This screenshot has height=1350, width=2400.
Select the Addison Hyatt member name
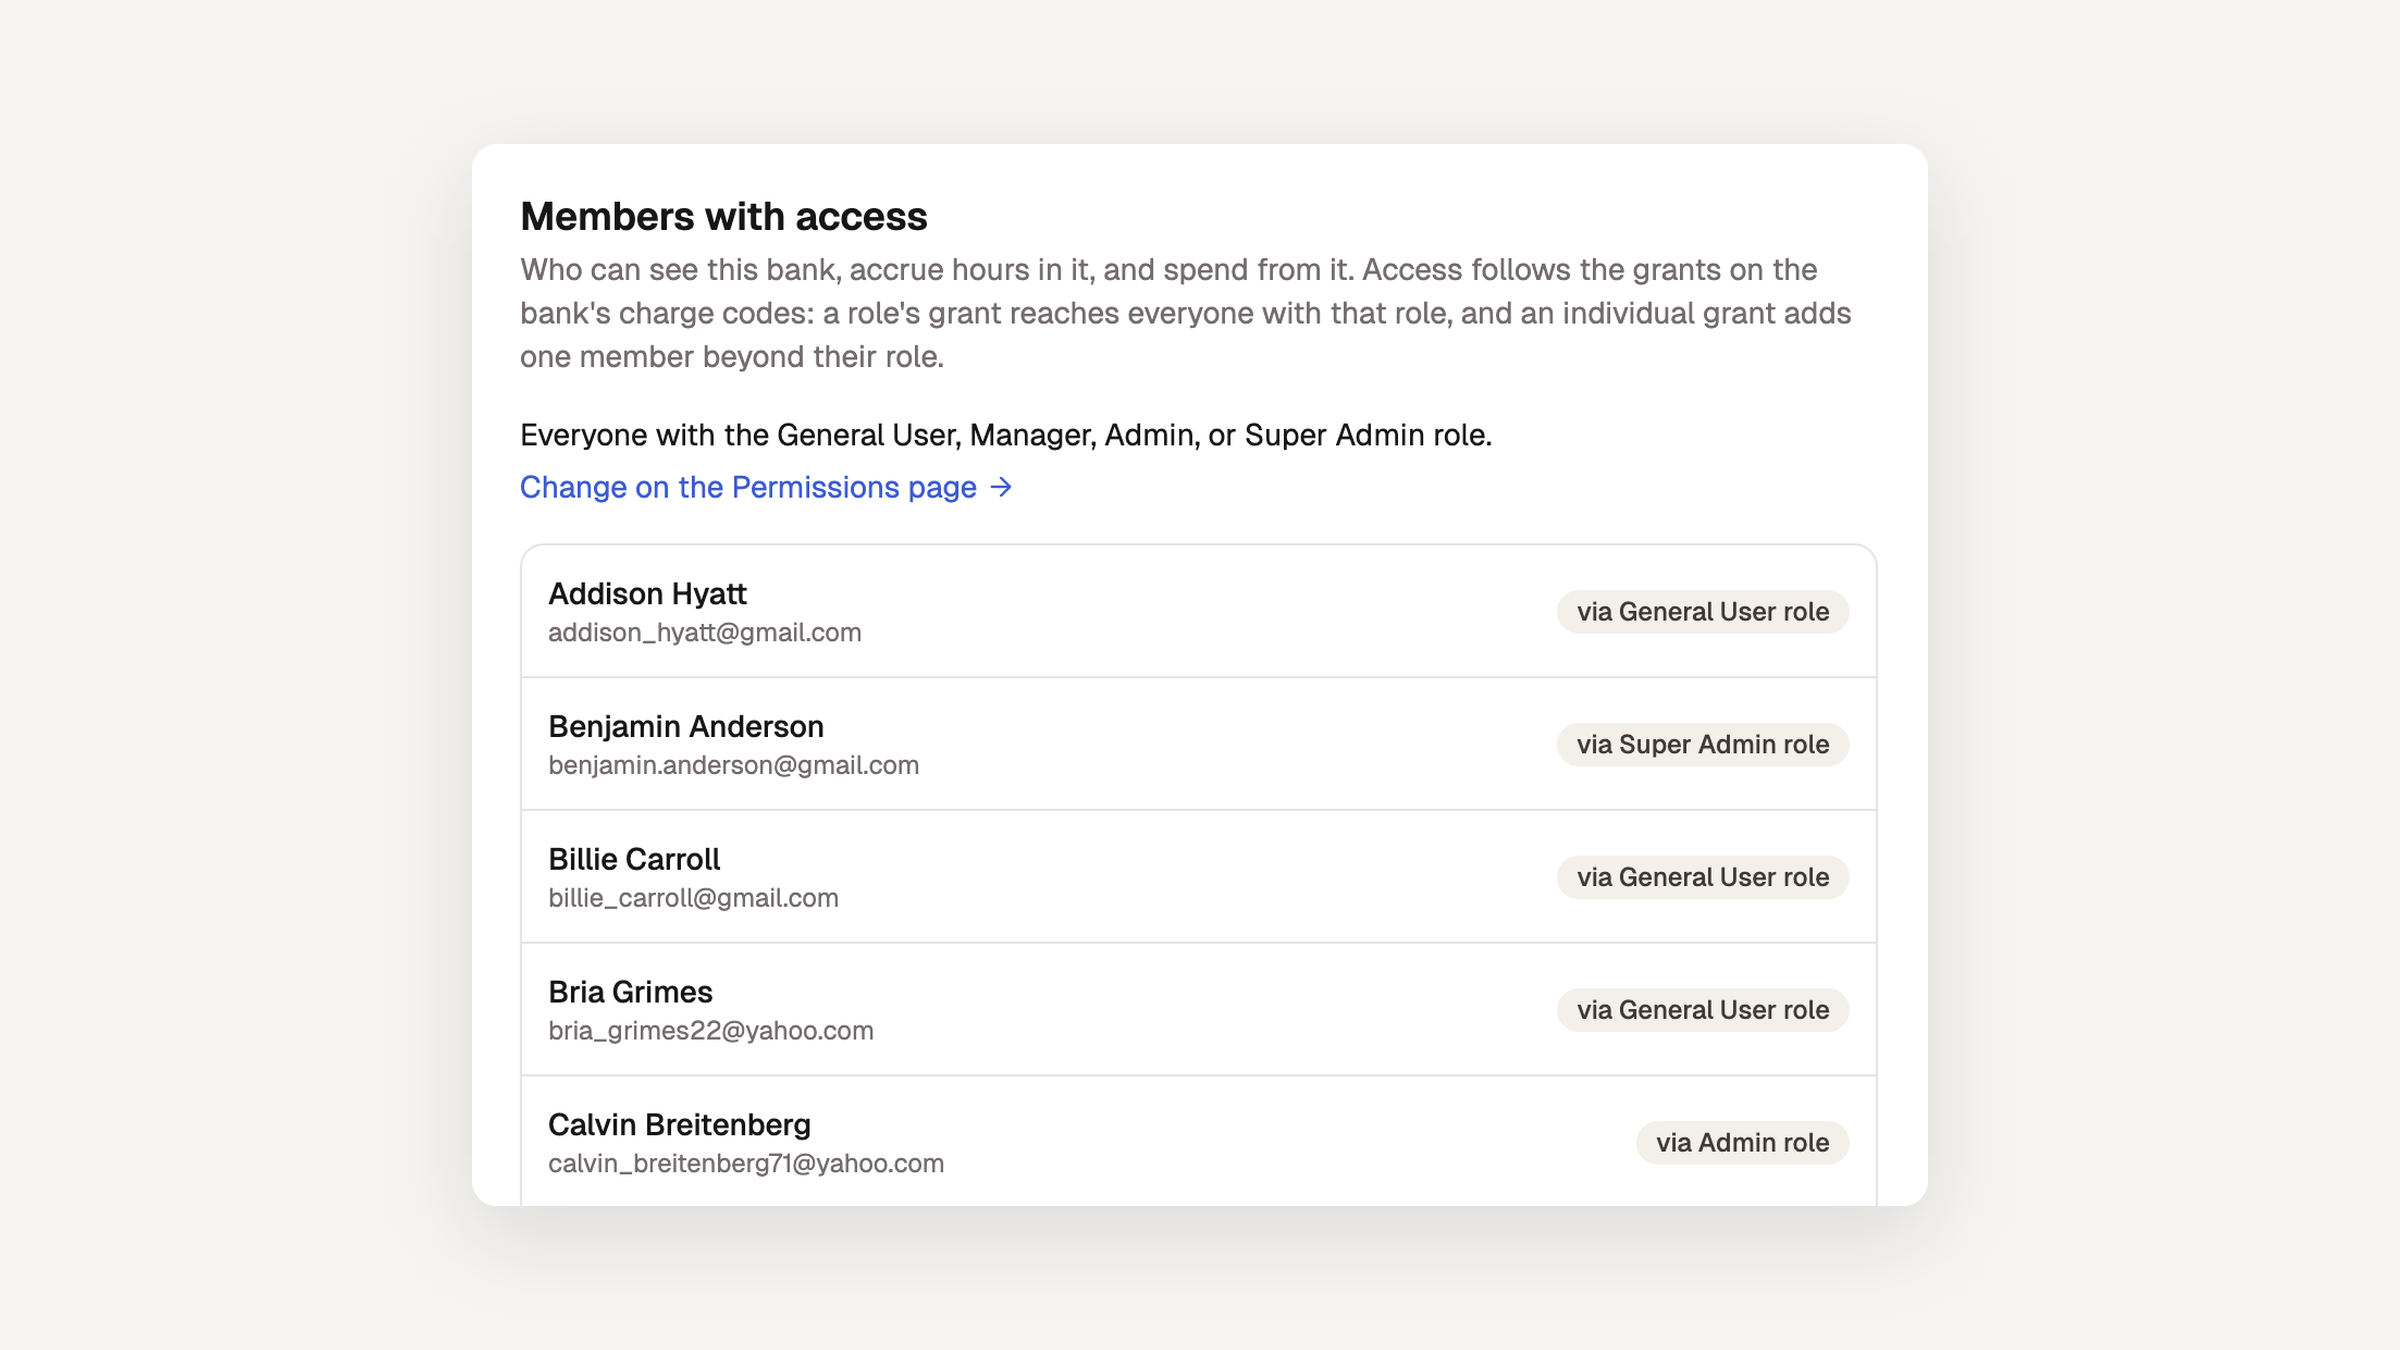(647, 594)
